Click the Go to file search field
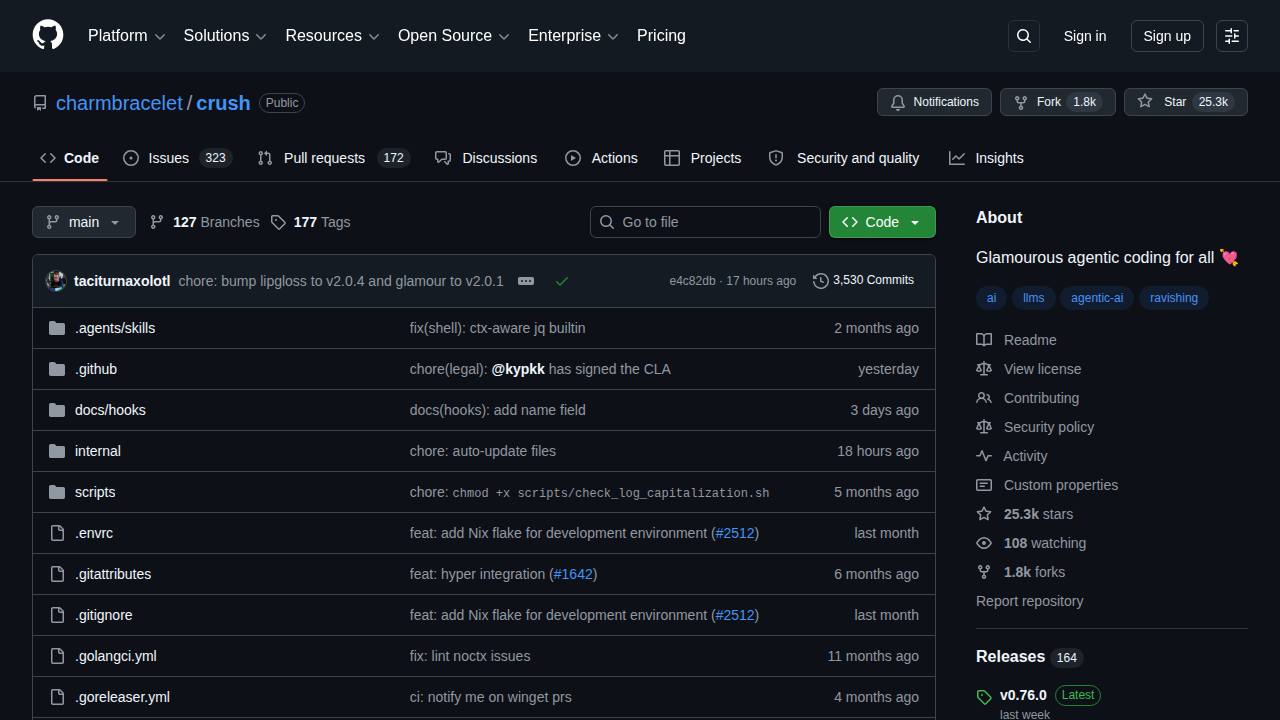1280x720 pixels. tap(705, 222)
